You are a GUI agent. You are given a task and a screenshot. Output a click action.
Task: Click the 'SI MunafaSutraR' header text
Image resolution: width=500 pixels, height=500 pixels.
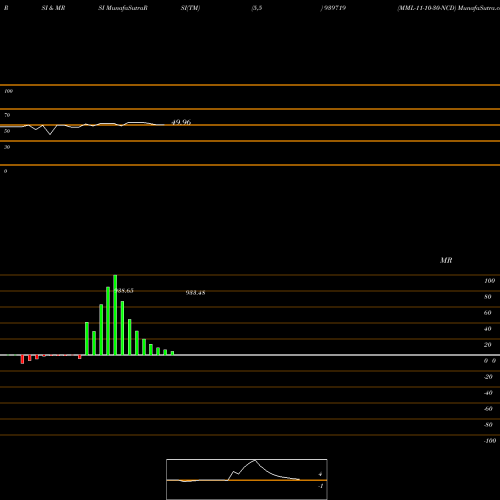[x=123, y=8]
